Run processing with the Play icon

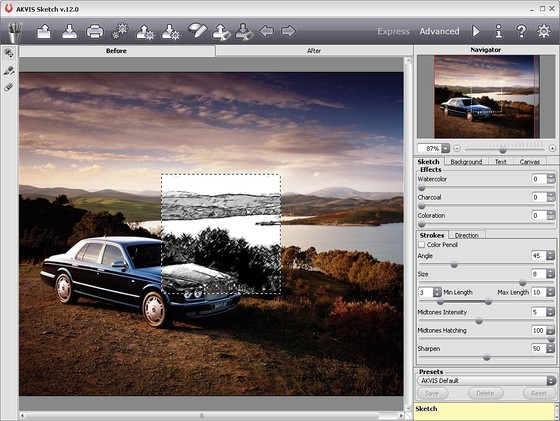(x=476, y=31)
